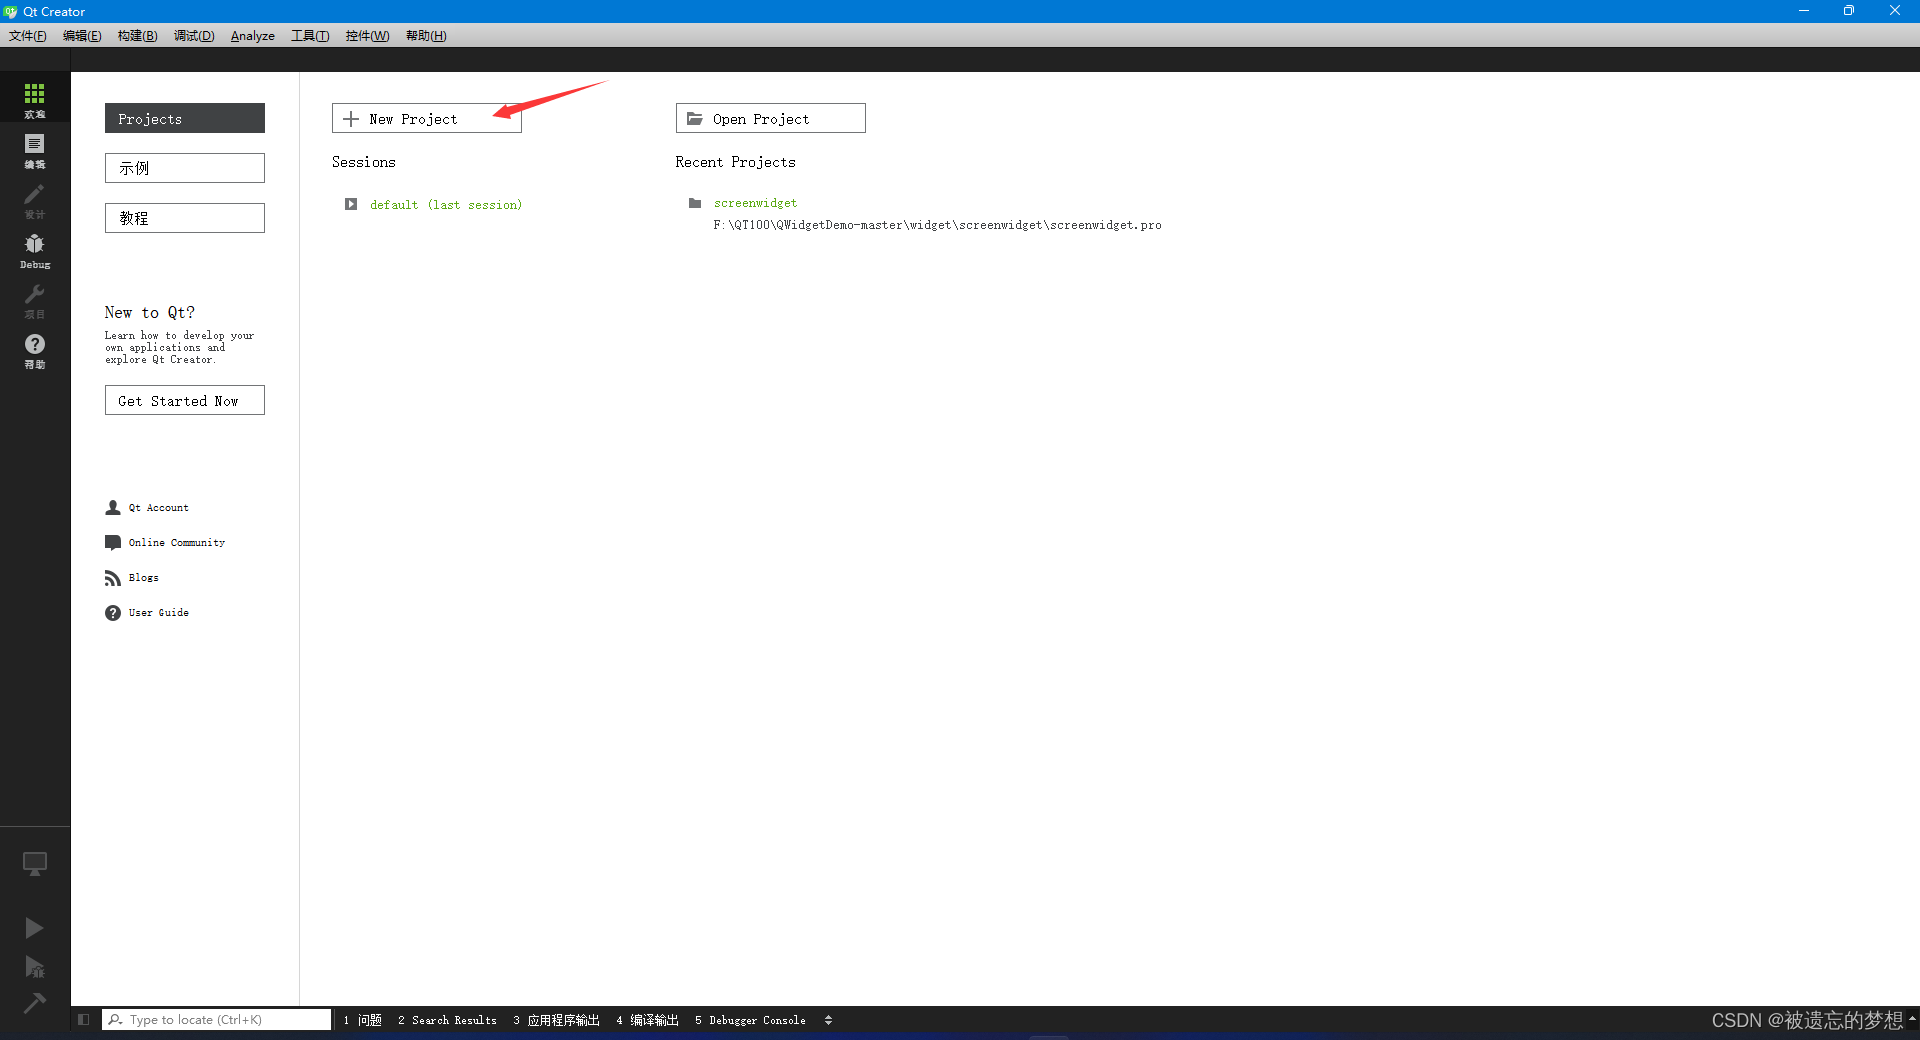
Task: Open the Welcome mode grid icon
Action: point(35,97)
